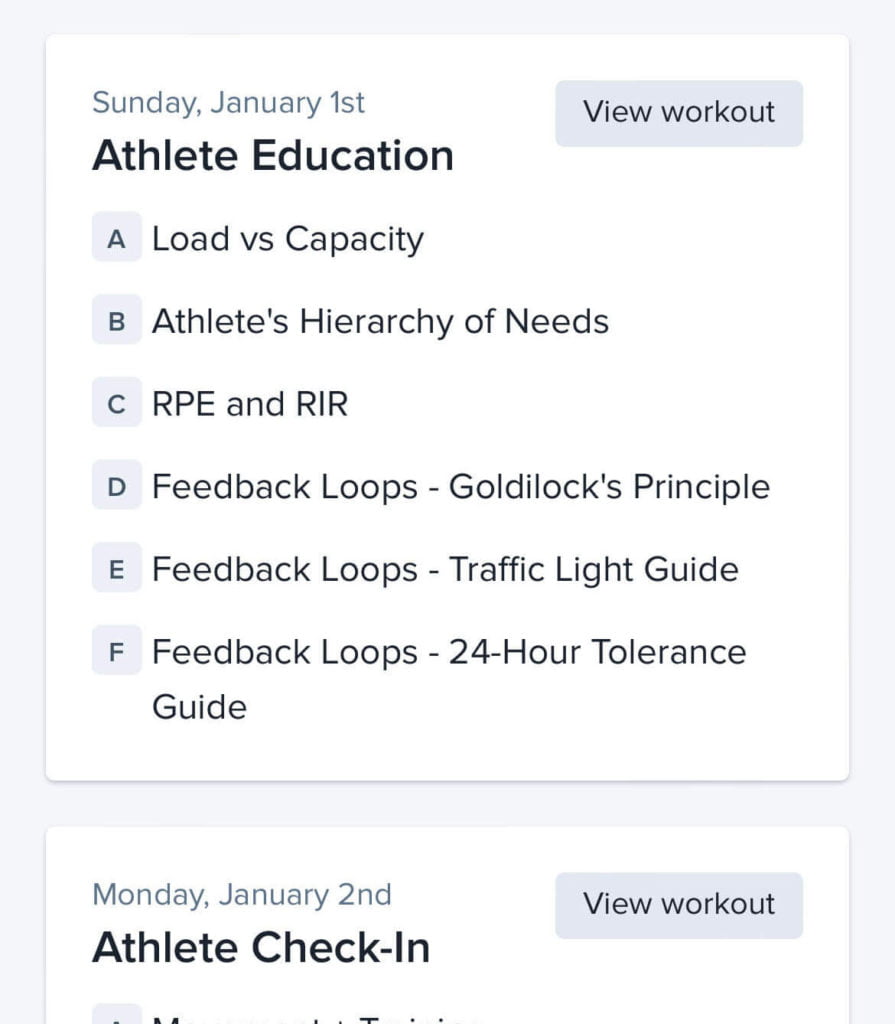This screenshot has height=1024, width=895.
Task: Click the A badge beside Load vs Capacity
Action: [x=117, y=240]
